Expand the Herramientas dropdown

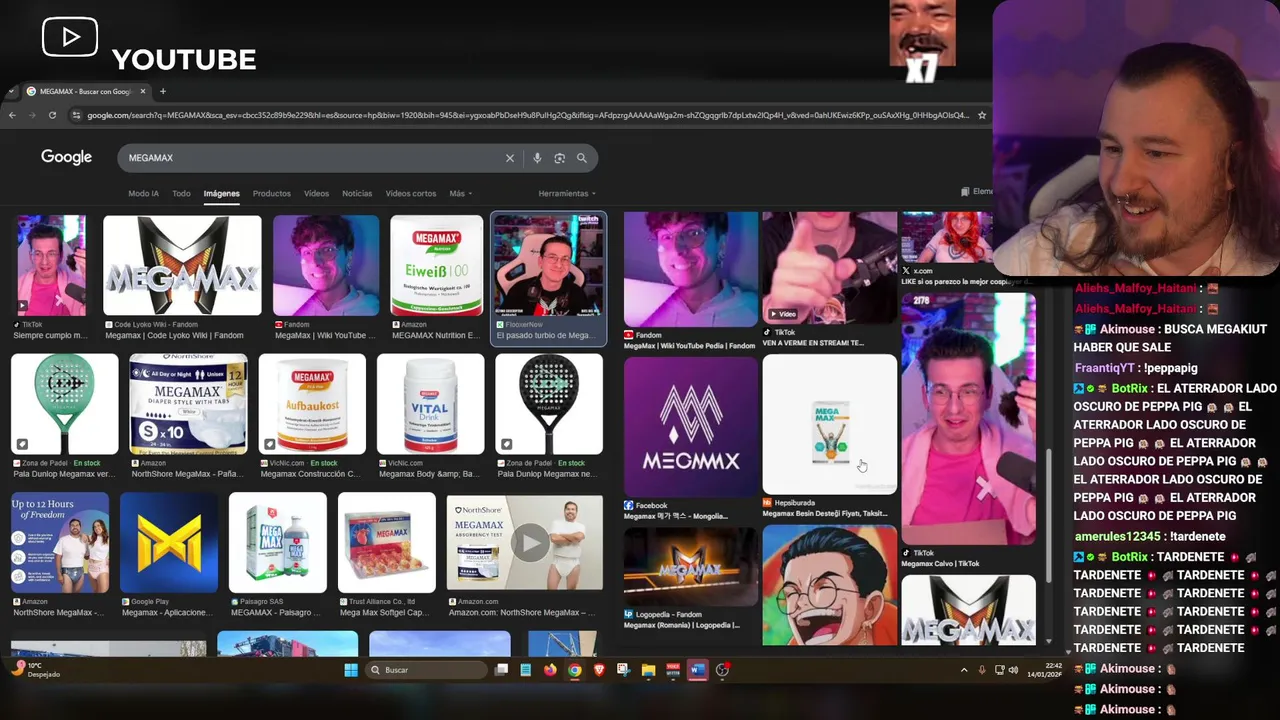pos(567,193)
